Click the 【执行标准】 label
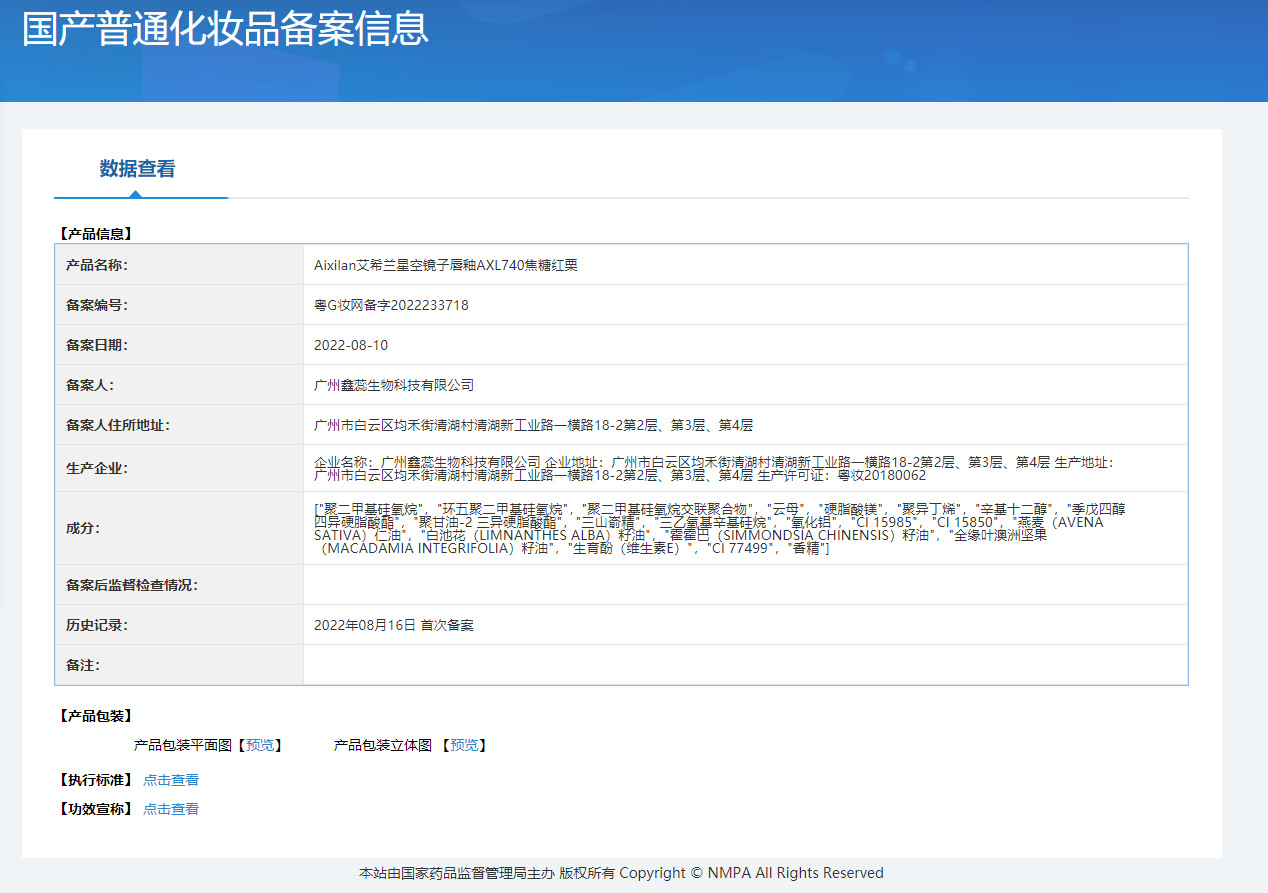Image resolution: width=1268 pixels, height=893 pixels. (x=96, y=780)
